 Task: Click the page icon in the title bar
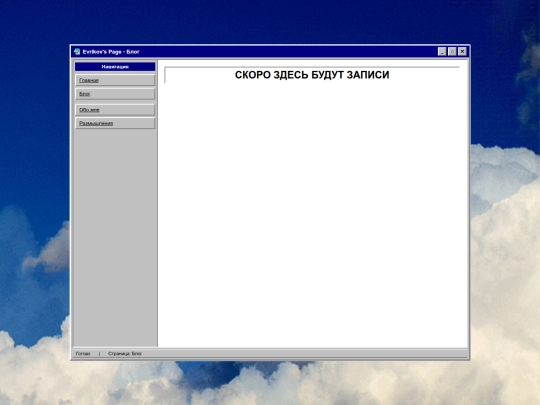tap(77, 52)
